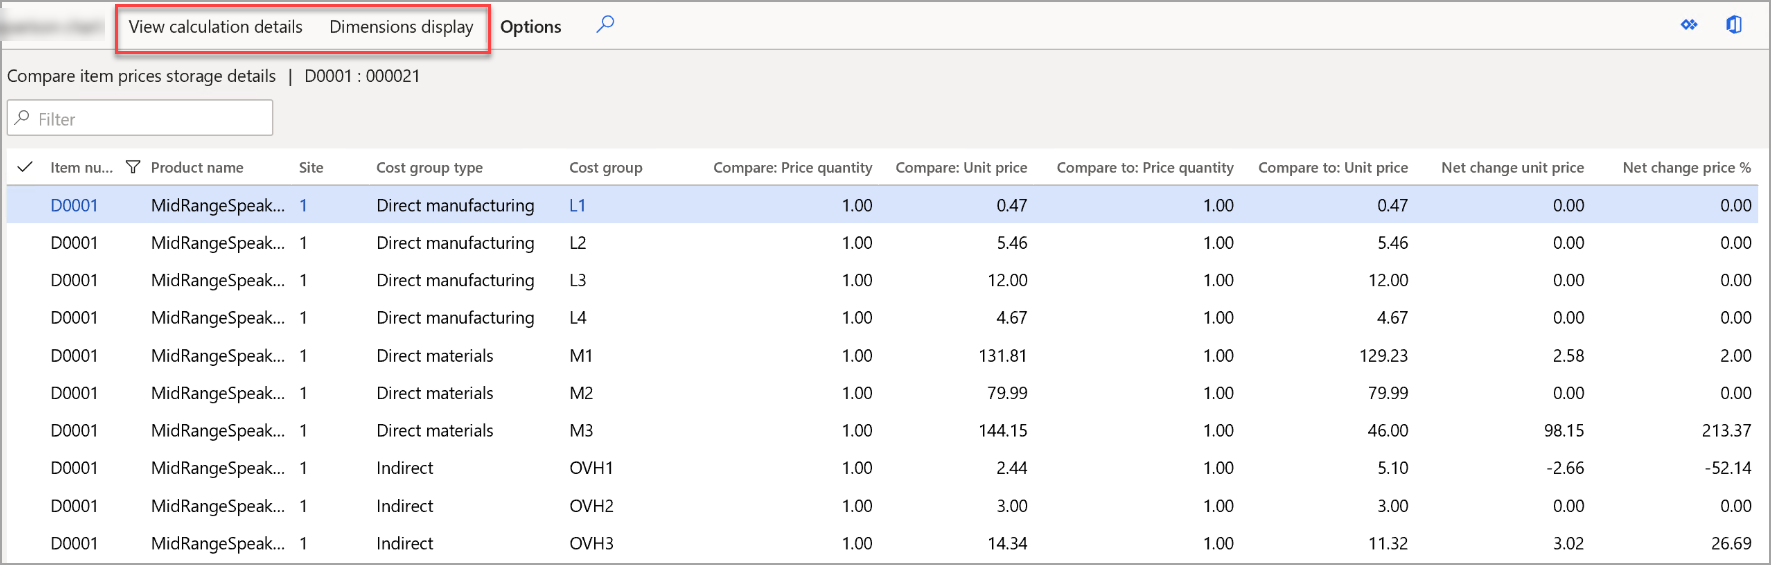Screen dimensions: 1771x565
Task: Click the D0001 item number in OVH3 row
Action: [x=74, y=544]
